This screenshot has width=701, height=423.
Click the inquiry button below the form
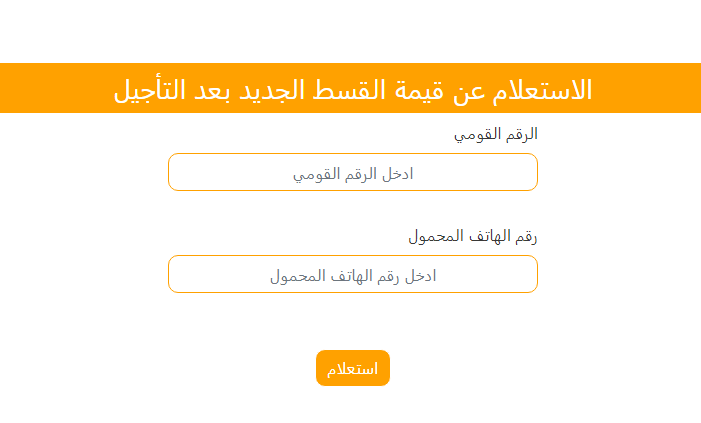352,368
